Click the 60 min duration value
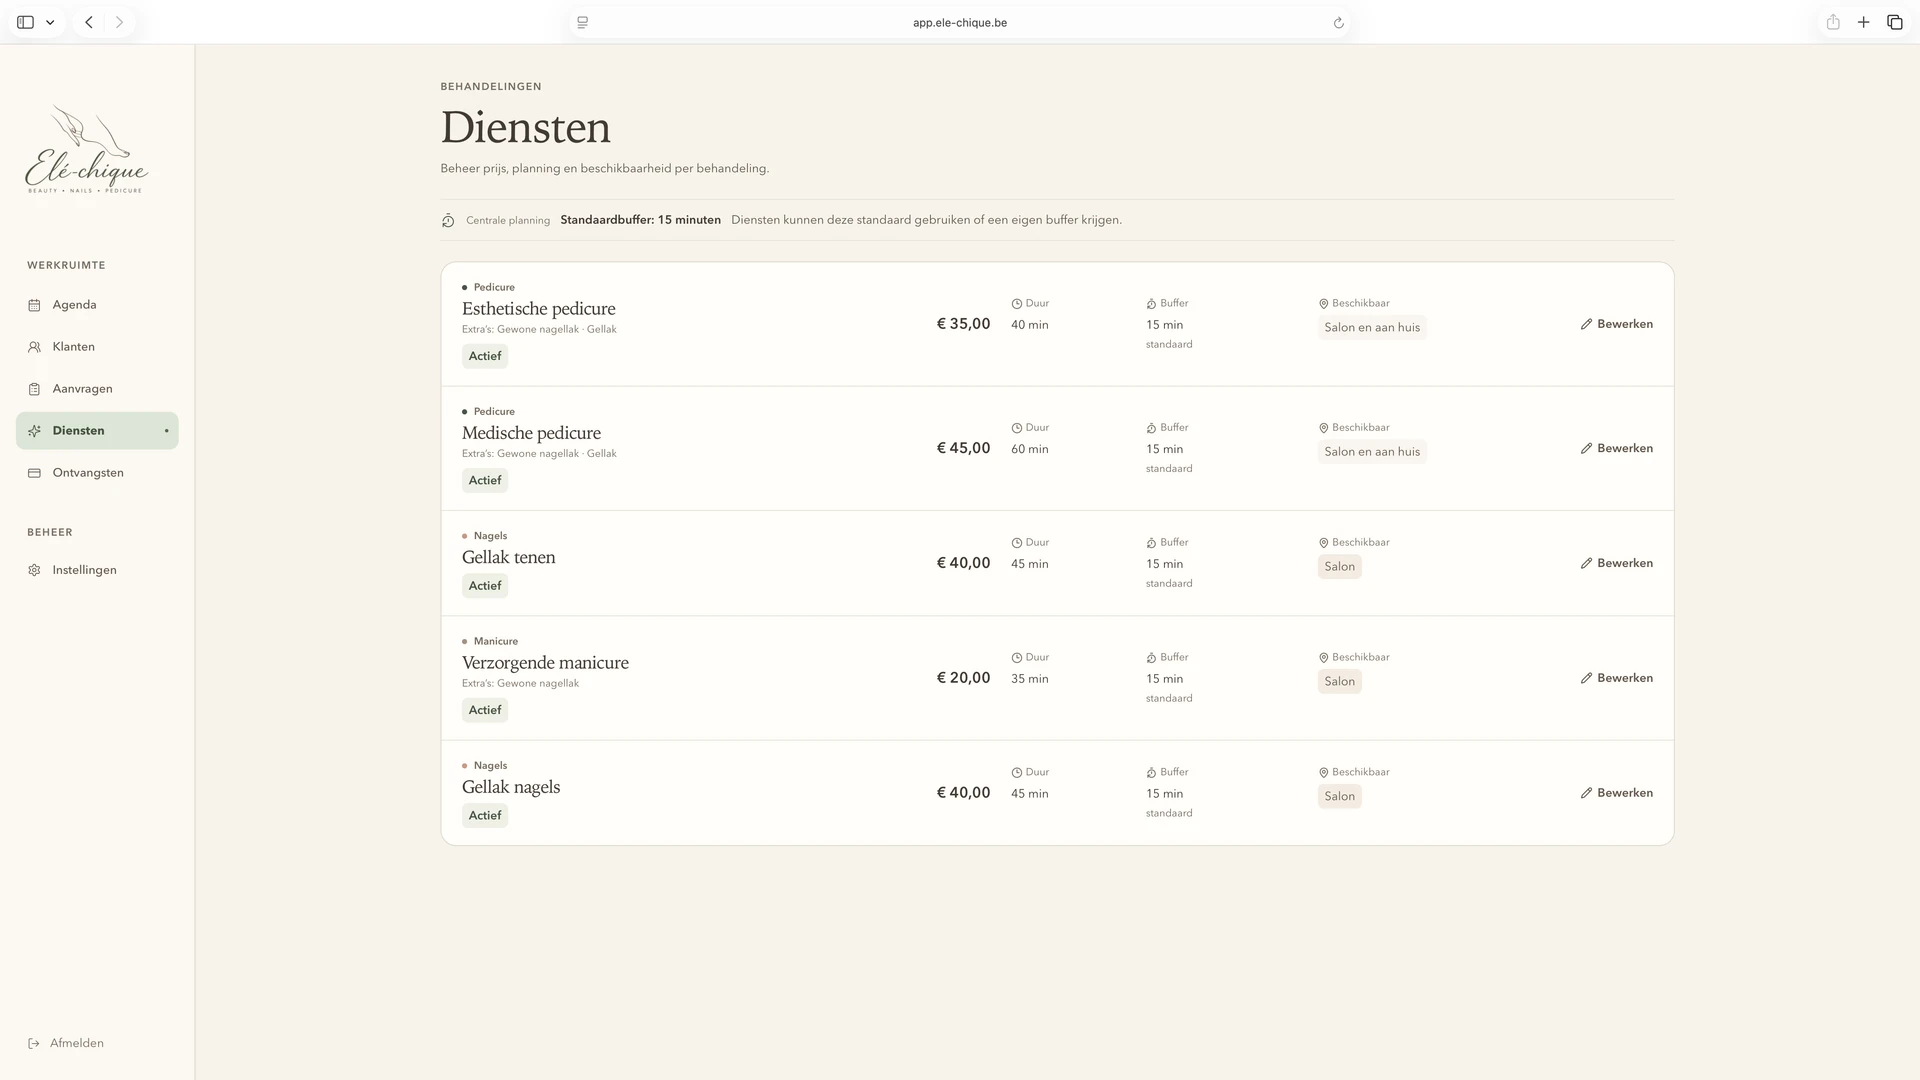 [x=1029, y=449]
